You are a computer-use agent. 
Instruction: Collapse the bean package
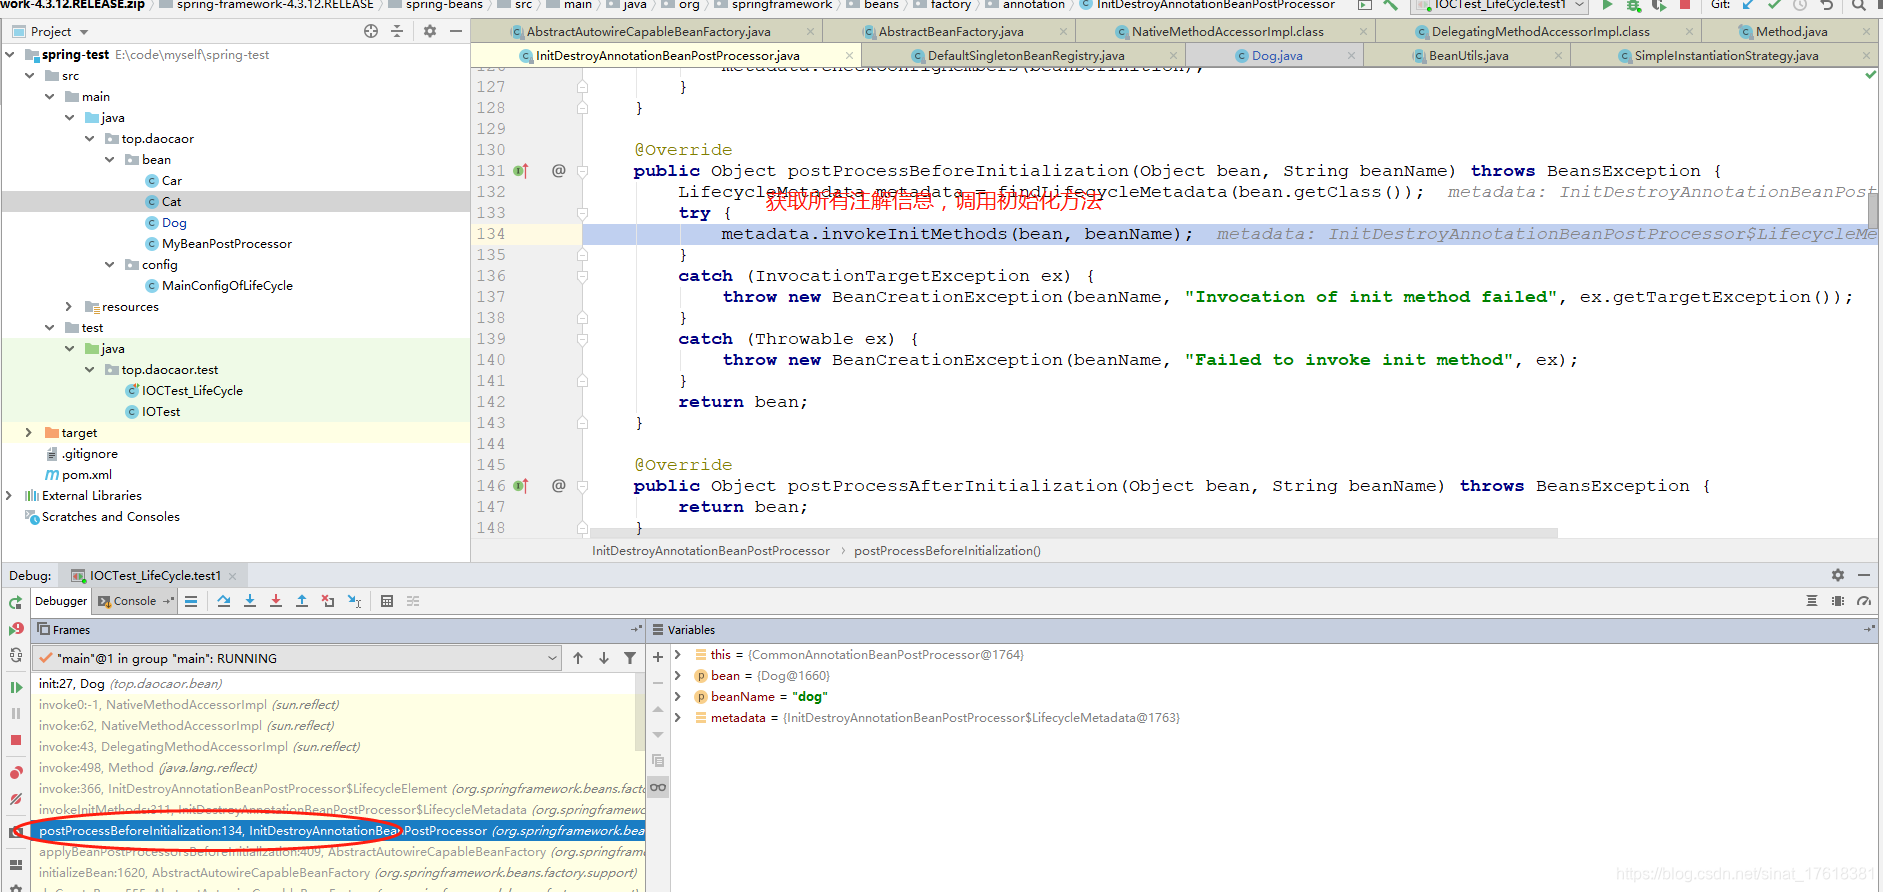point(110,160)
